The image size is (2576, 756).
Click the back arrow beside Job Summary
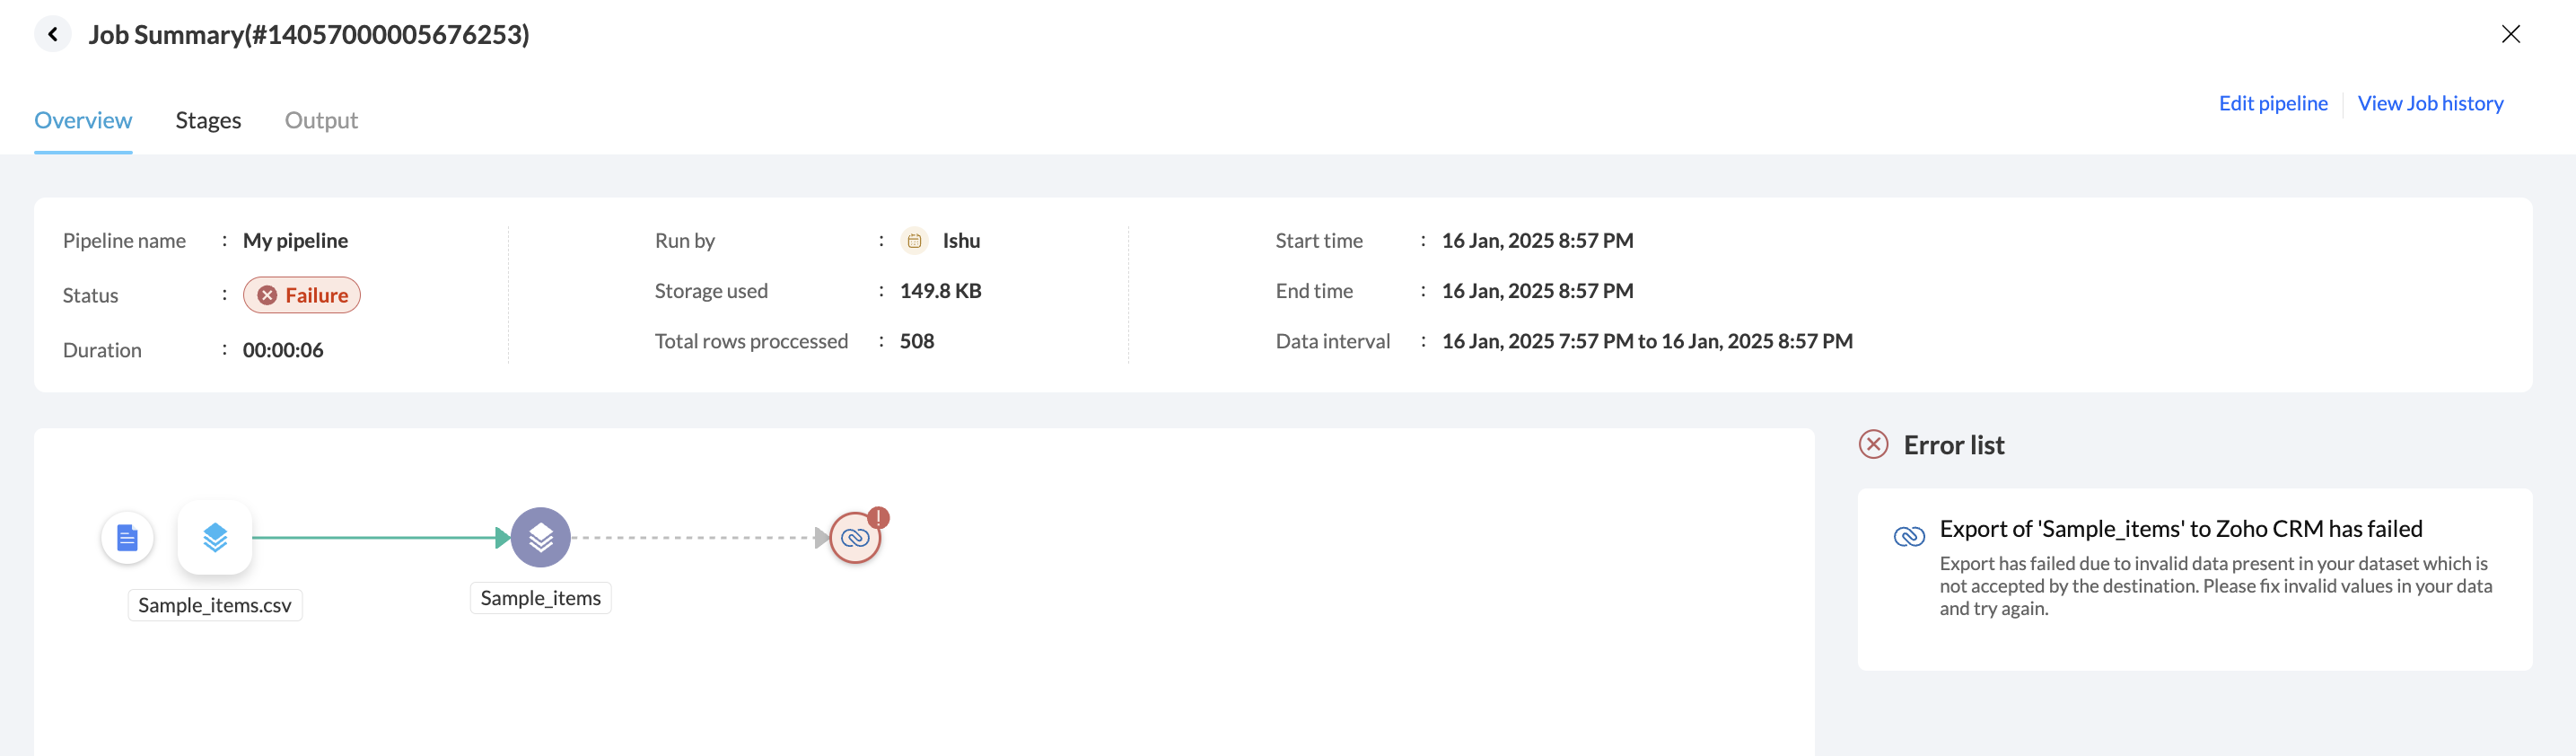tap(53, 34)
